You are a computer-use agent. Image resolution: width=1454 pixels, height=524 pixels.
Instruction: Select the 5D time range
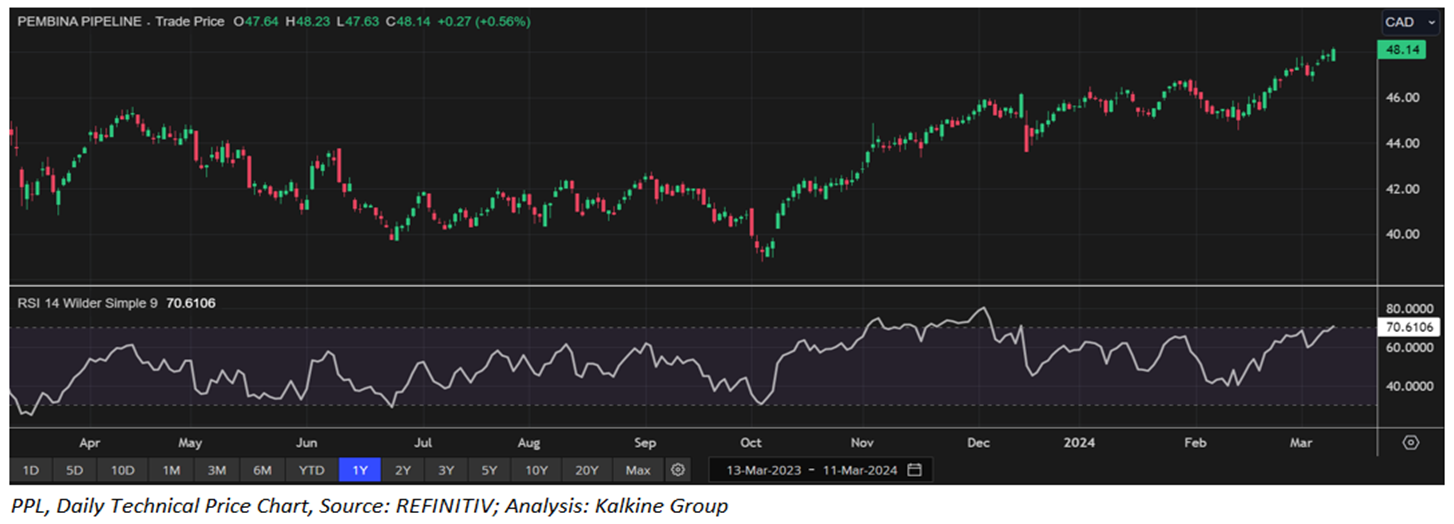tap(75, 470)
